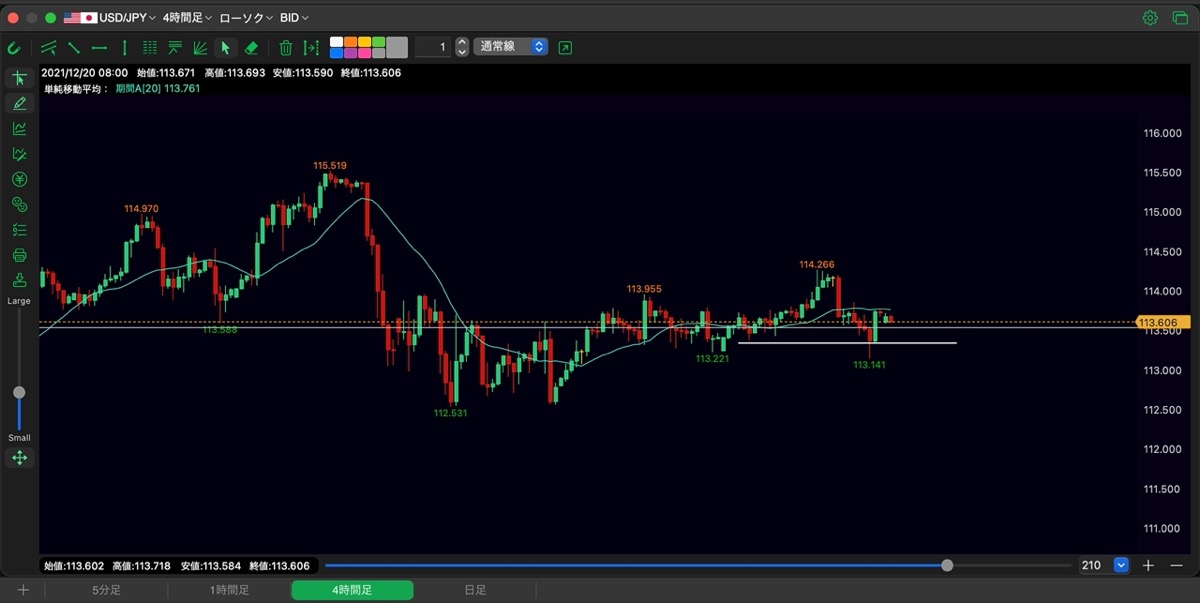The height and width of the screenshot is (603, 1200).
Task: Select the 4時間足 tab
Action: (352, 590)
